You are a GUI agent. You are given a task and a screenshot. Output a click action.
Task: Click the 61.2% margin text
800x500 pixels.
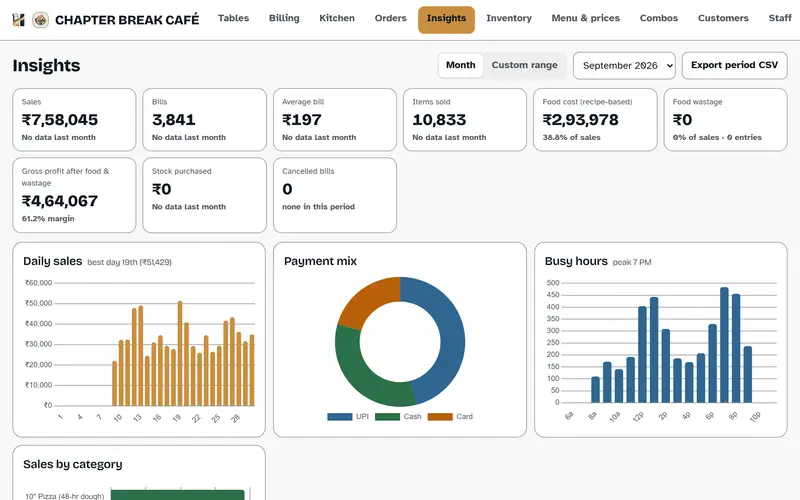click(x=48, y=218)
